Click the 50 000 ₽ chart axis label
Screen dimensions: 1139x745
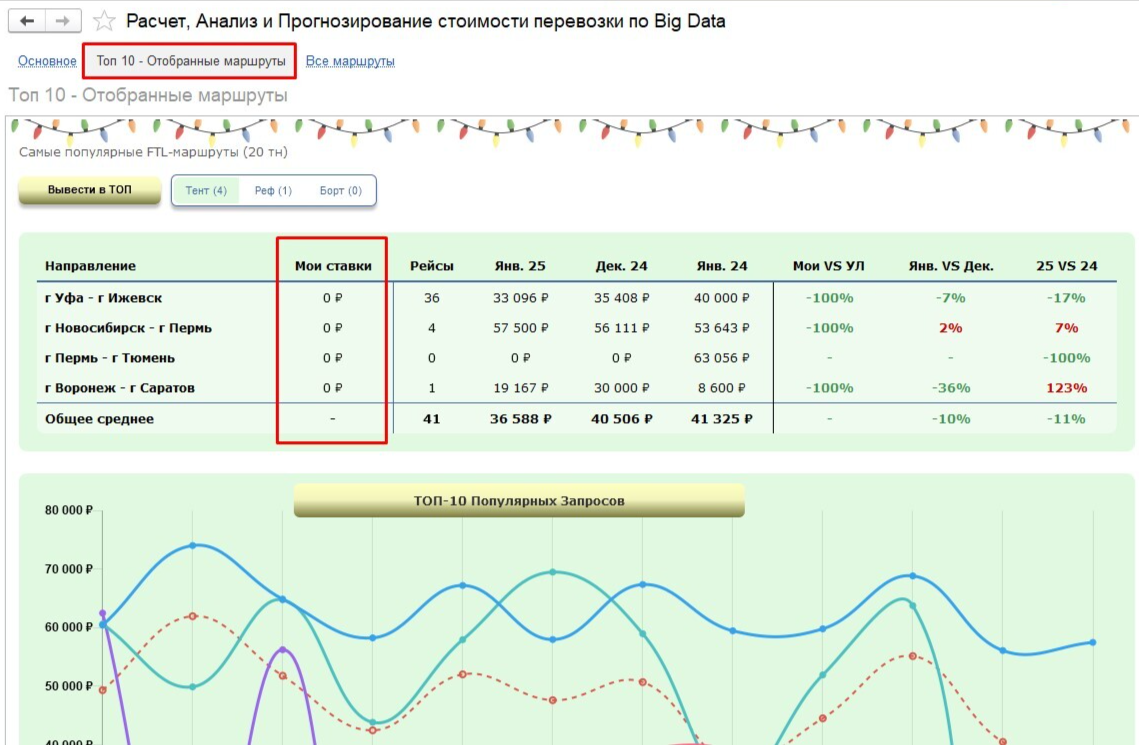tap(69, 686)
